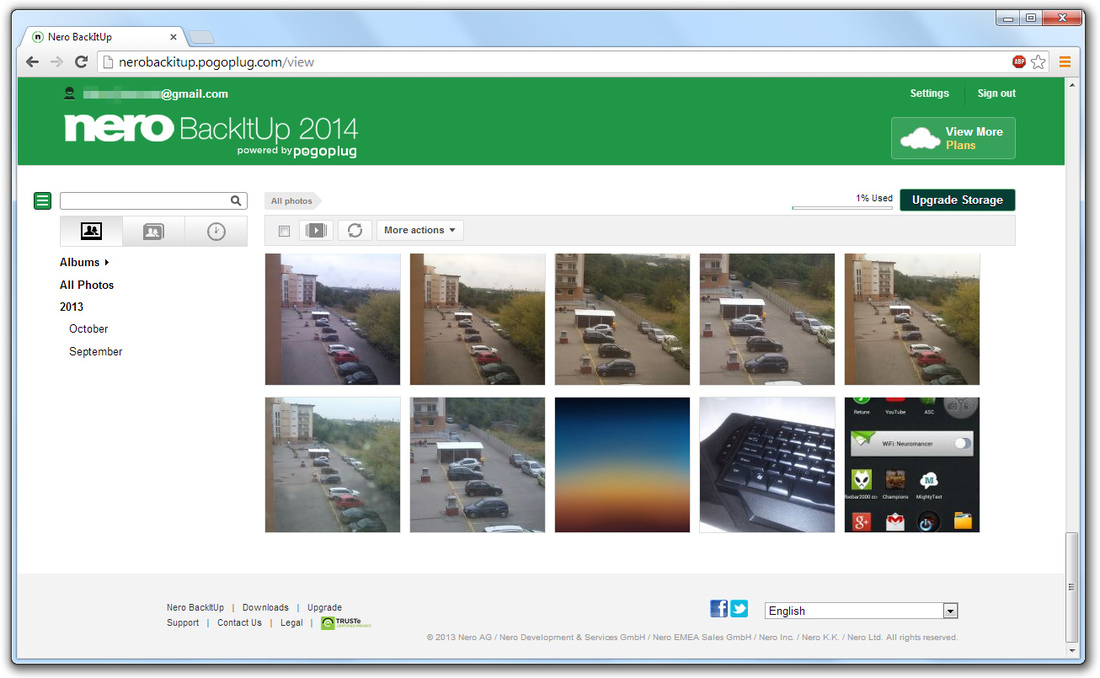Open the More actions dropdown
Screen dimensions: 1100x678
[420, 230]
